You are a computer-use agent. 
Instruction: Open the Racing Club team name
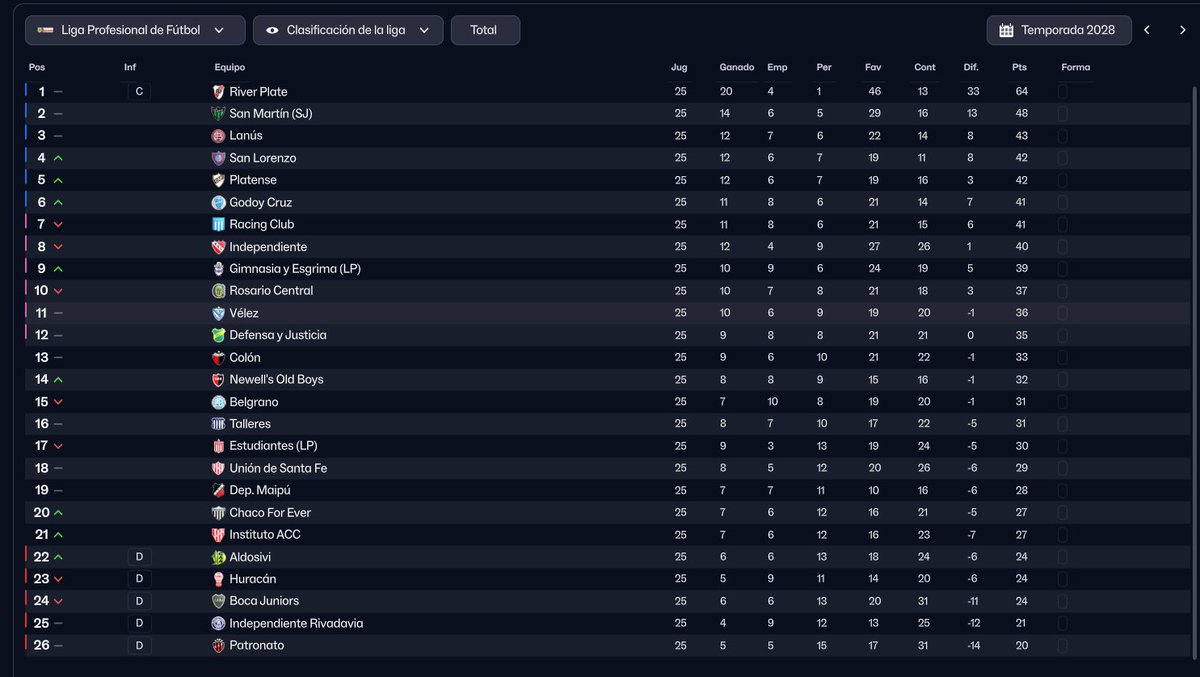pos(261,224)
